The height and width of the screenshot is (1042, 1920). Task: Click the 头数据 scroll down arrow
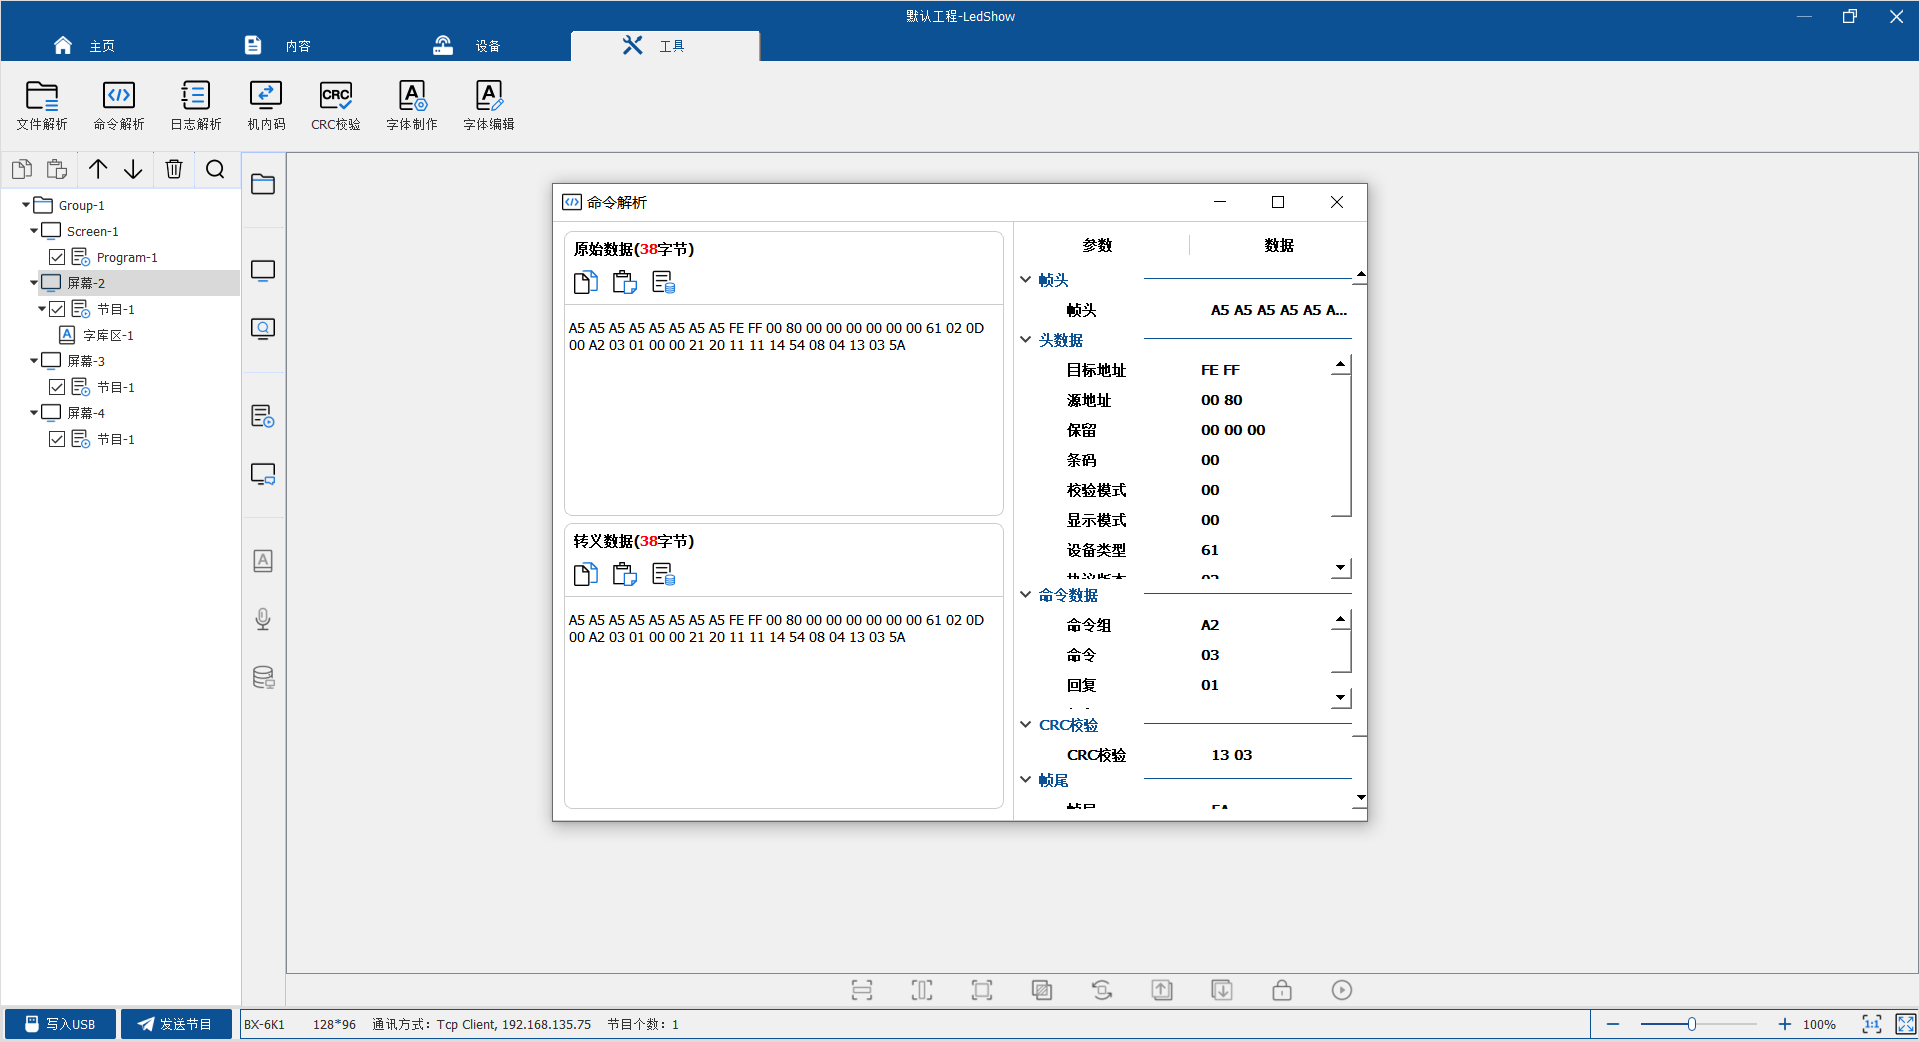coord(1341,568)
